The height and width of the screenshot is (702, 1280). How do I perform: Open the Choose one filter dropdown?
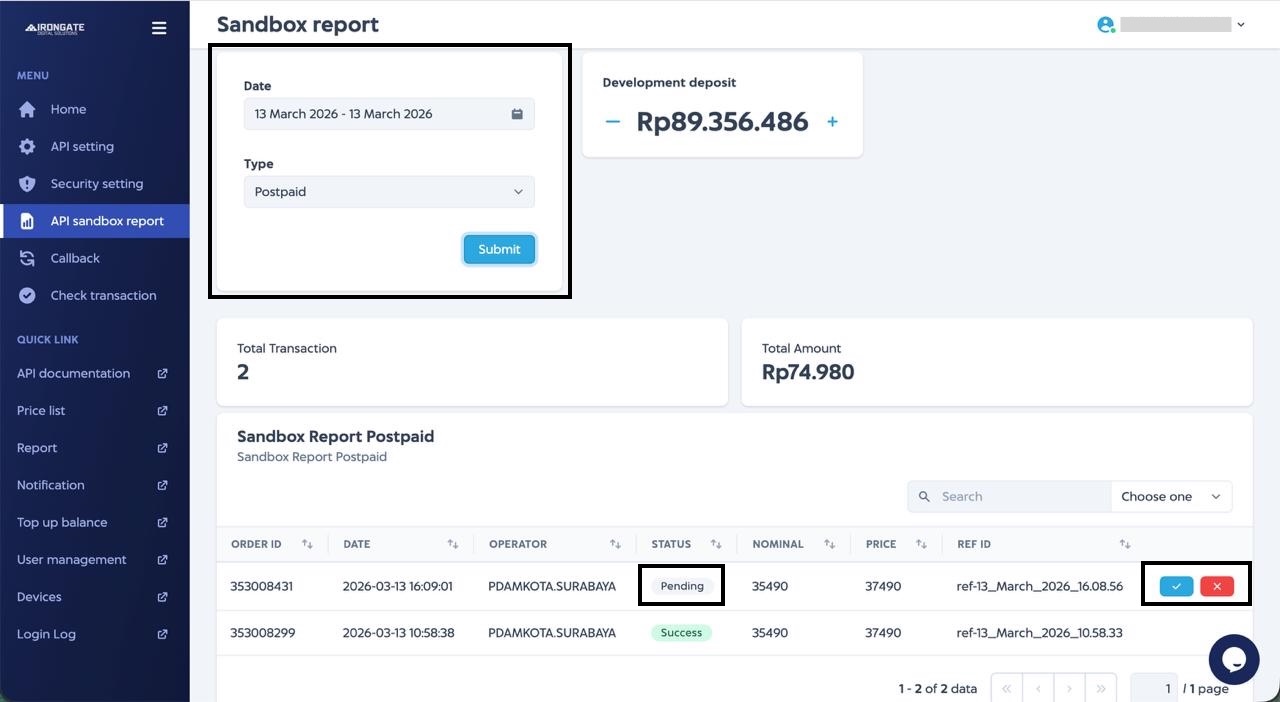pyautogui.click(x=1170, y=496)
